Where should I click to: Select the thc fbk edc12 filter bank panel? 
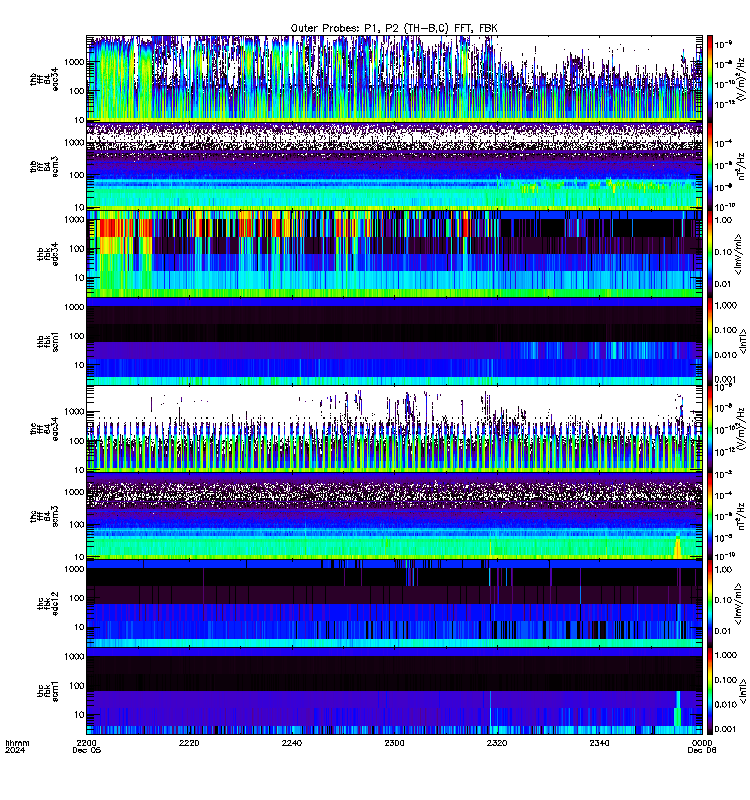(394, 604)
